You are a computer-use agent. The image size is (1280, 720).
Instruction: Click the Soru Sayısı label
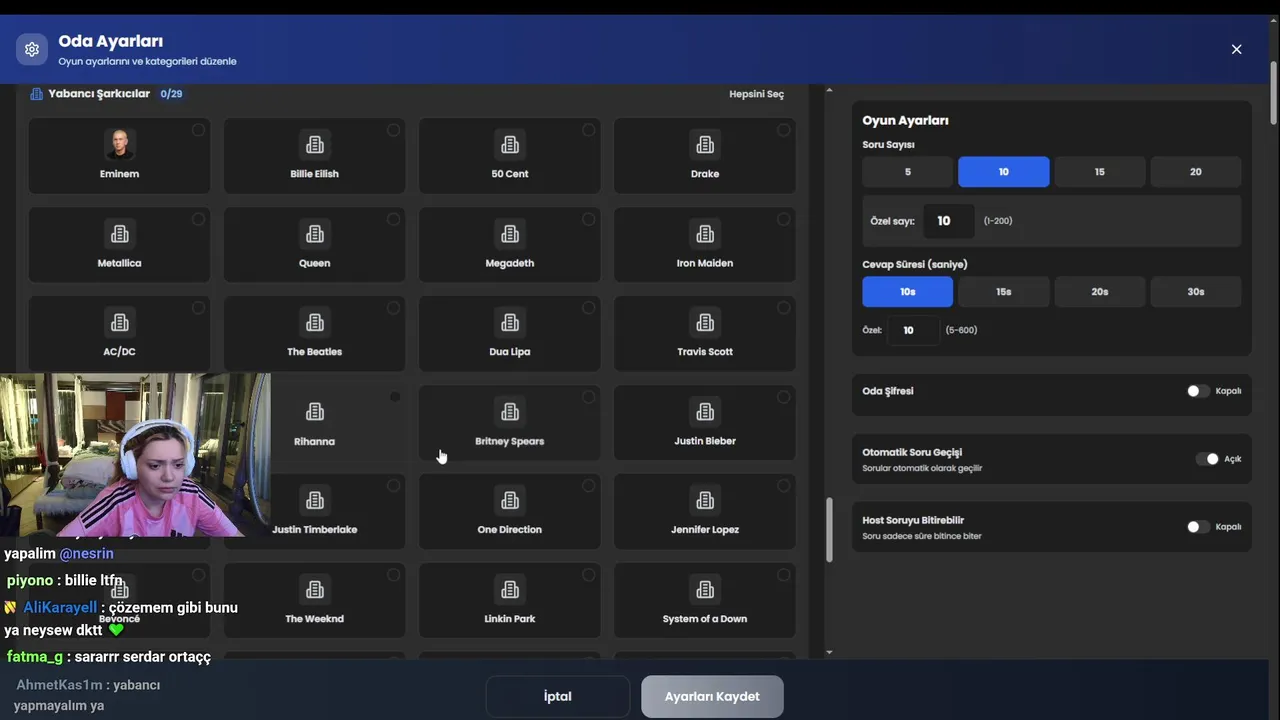tap(889, 145)
